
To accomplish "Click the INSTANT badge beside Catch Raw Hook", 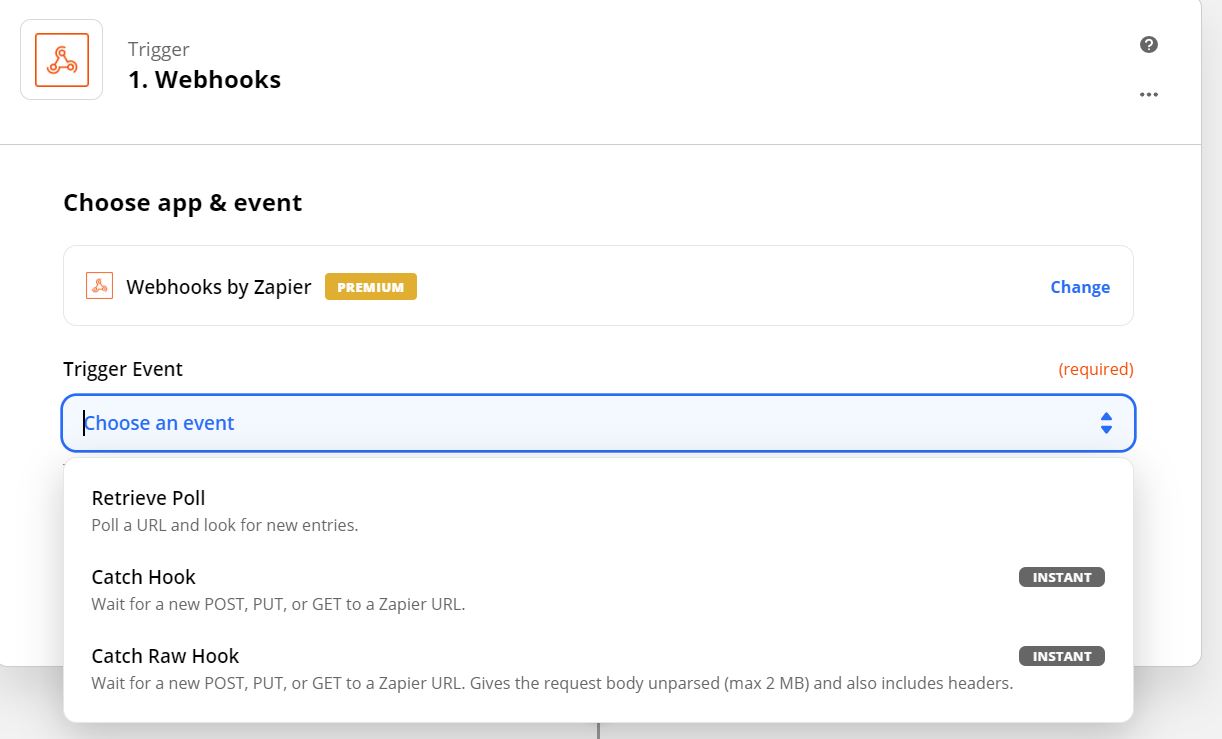I will tap(1062, 656).
